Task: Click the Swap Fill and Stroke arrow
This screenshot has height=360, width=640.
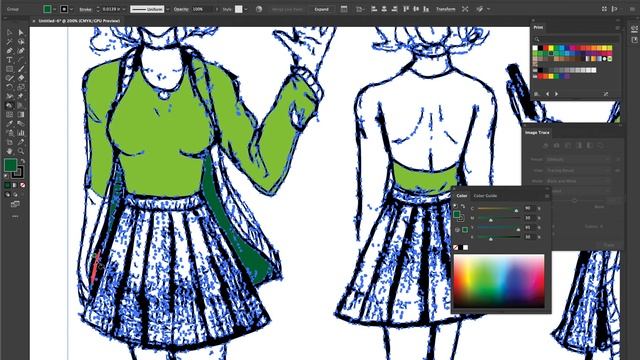Action: tap(23, 161)
